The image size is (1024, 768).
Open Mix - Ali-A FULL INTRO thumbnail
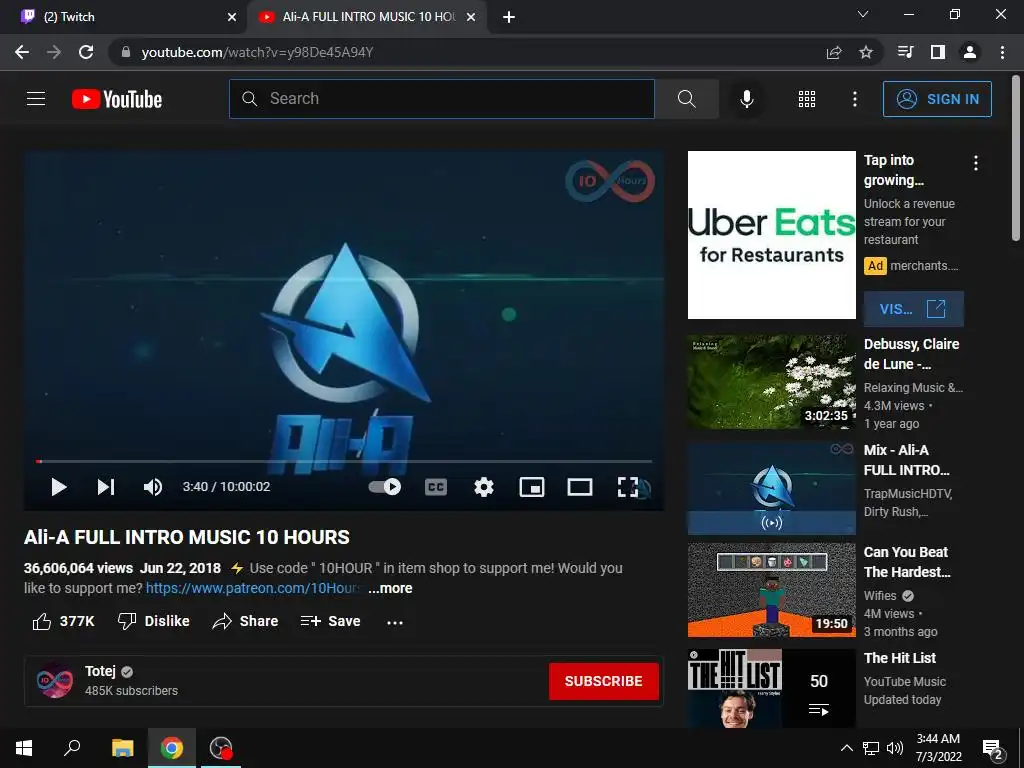click(771, 488)
